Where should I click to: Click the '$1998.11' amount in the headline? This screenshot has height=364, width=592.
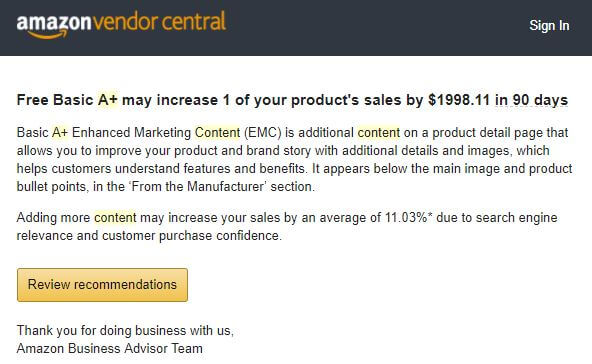[x=459, y=100]
